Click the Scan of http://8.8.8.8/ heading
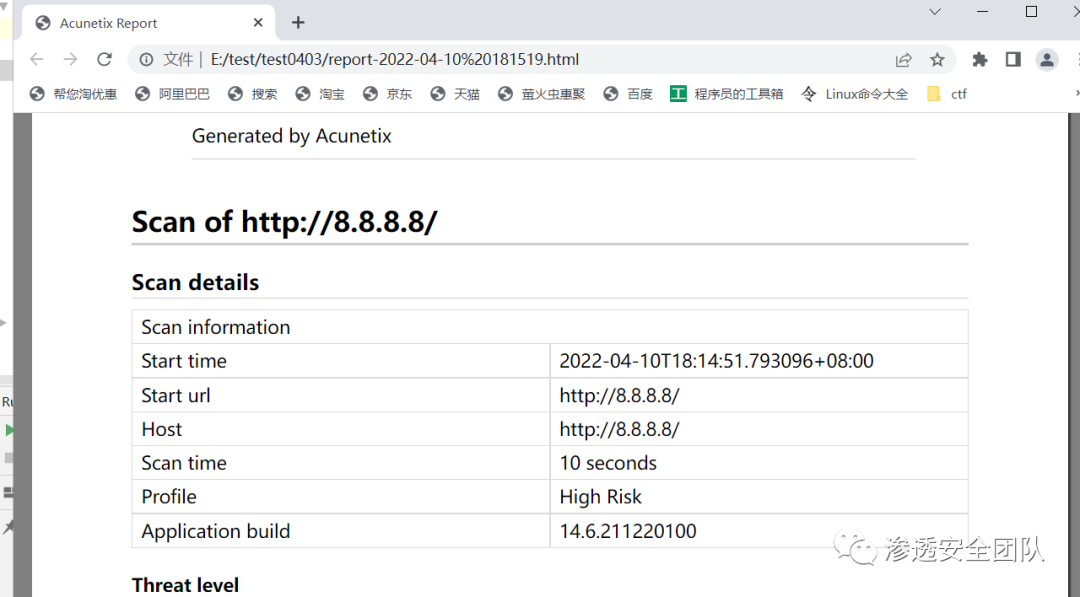 (x=284, y=222)
